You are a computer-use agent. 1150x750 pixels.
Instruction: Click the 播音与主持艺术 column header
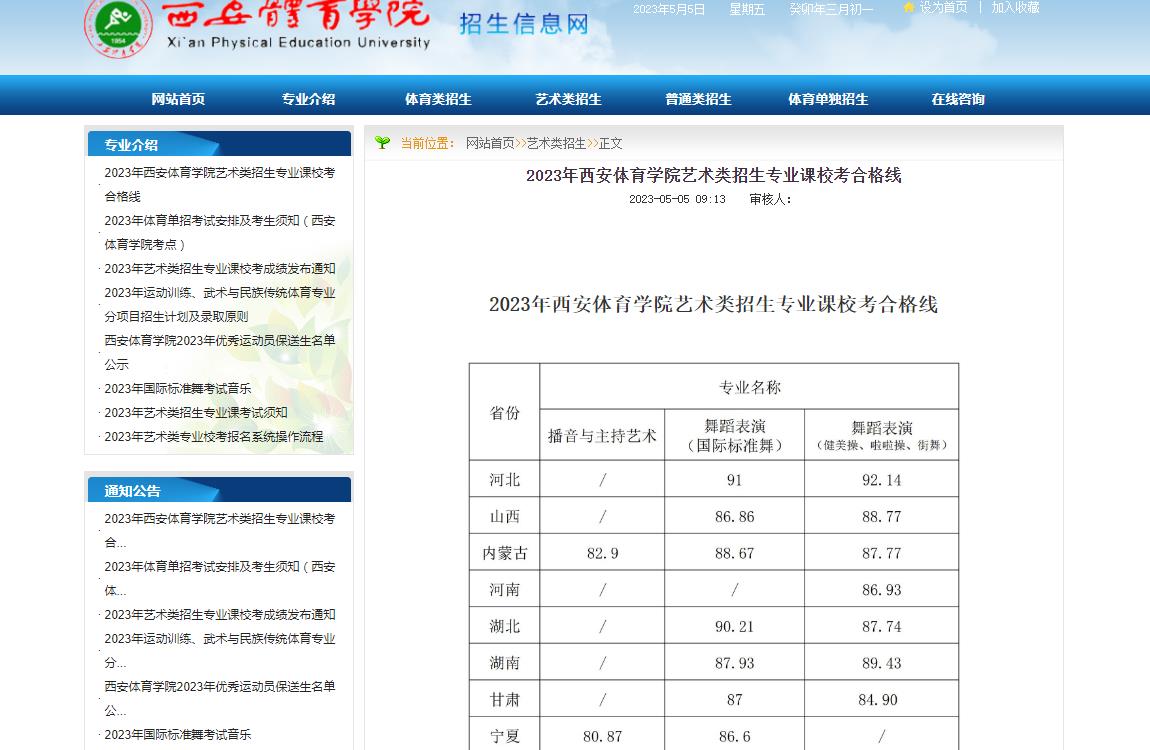[602, 435]
